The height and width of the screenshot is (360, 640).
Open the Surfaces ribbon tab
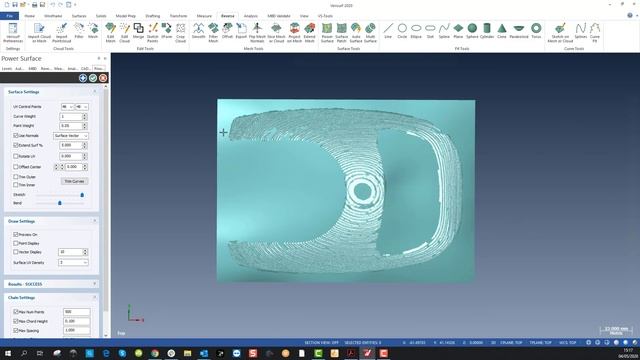(79, 16)
